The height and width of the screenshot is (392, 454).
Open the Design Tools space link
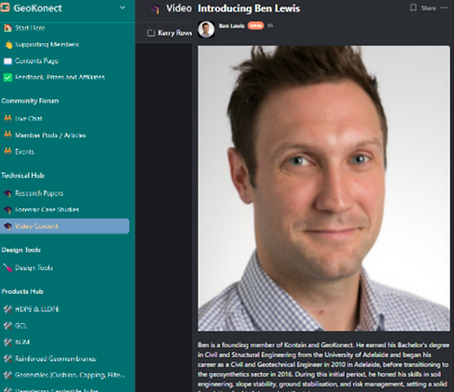pos(34,268)
